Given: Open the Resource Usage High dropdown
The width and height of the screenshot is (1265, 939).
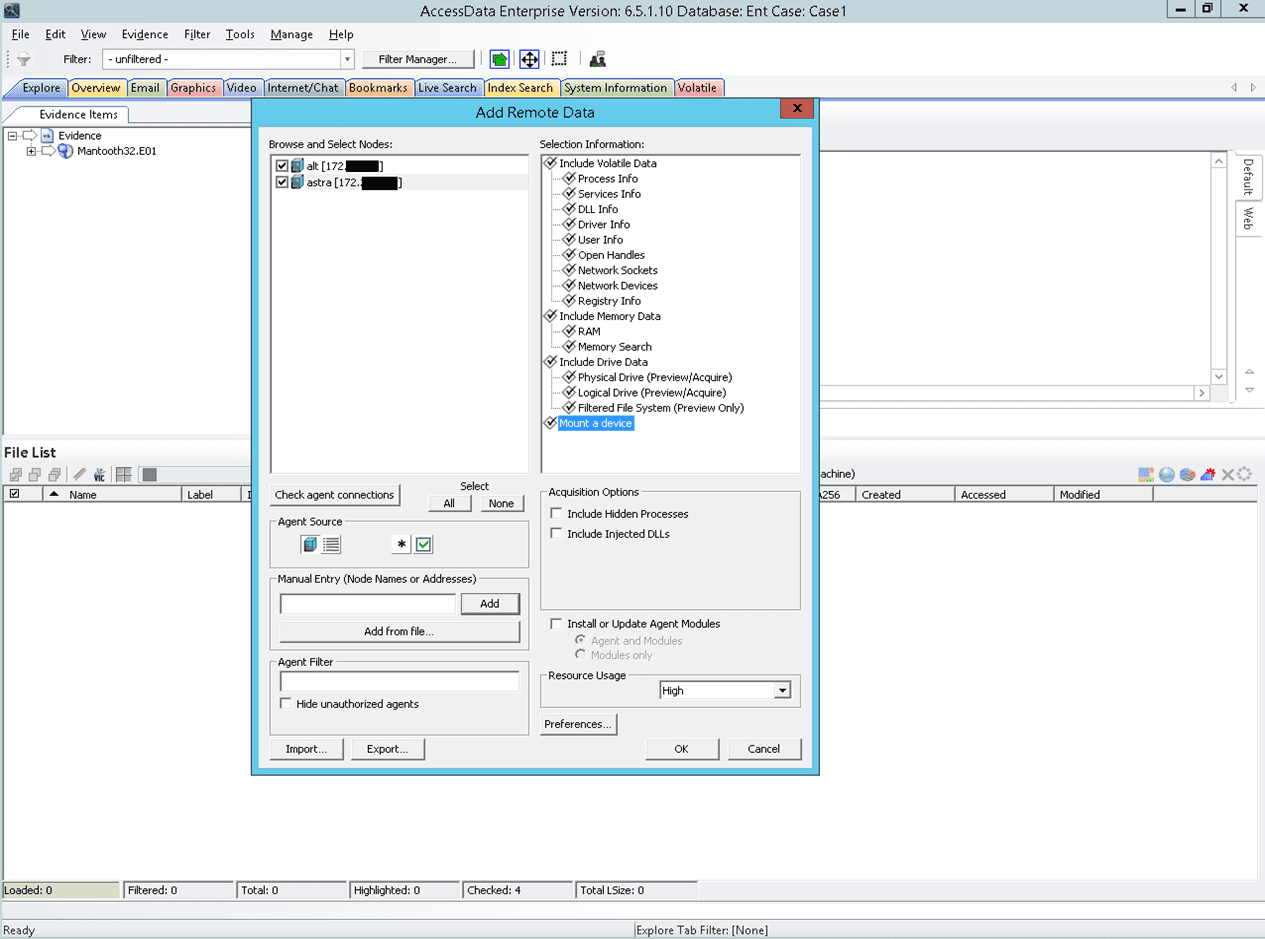Looking at the screenshot, I should (782, 691).
